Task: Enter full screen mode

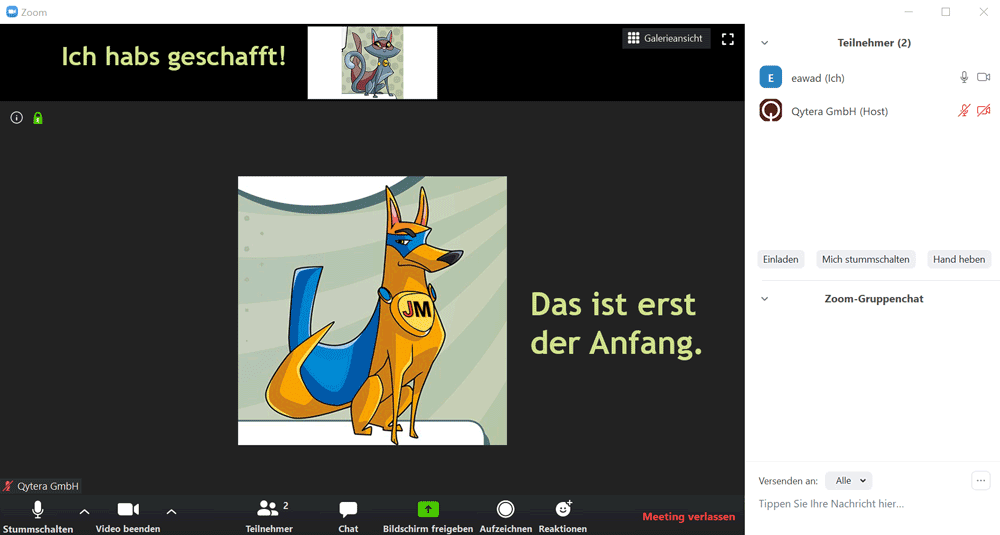Action: pyautogui.click(x=728, y=39)
